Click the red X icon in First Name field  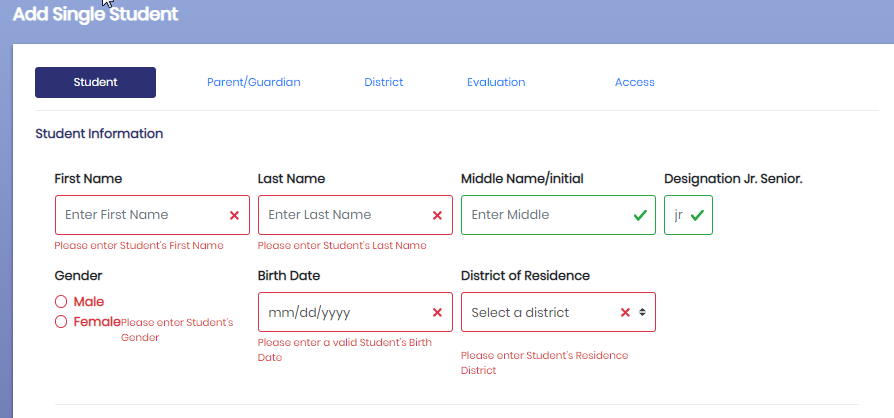click(x=234, y=215)
